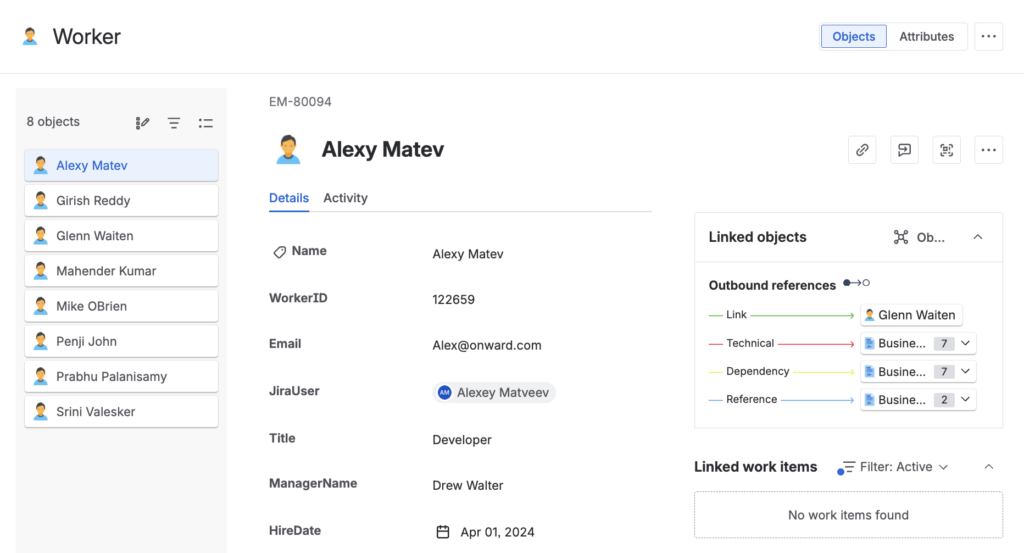This screenshot has width=1024, height=553.
Task: Copy object link with chain icon
Action: [862, 150]
